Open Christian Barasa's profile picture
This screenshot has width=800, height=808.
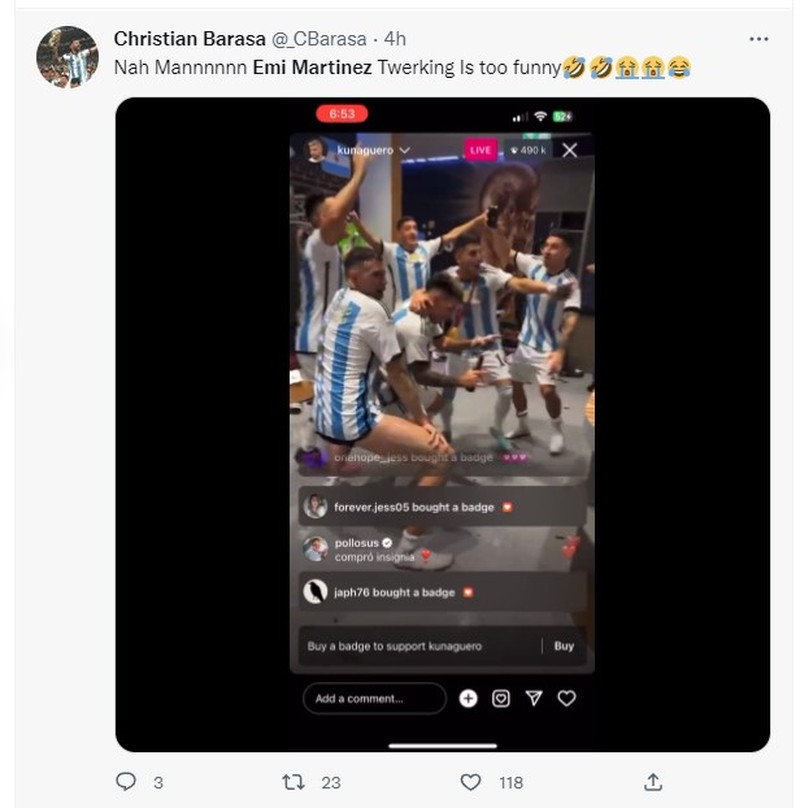[67, 57]
